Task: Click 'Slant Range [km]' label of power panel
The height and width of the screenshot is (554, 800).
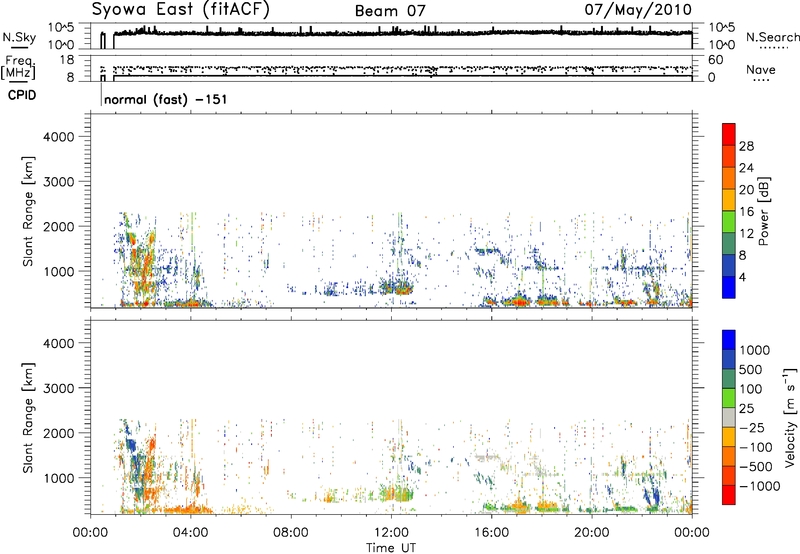Action: pyautogui.click(x=28, y=211)
